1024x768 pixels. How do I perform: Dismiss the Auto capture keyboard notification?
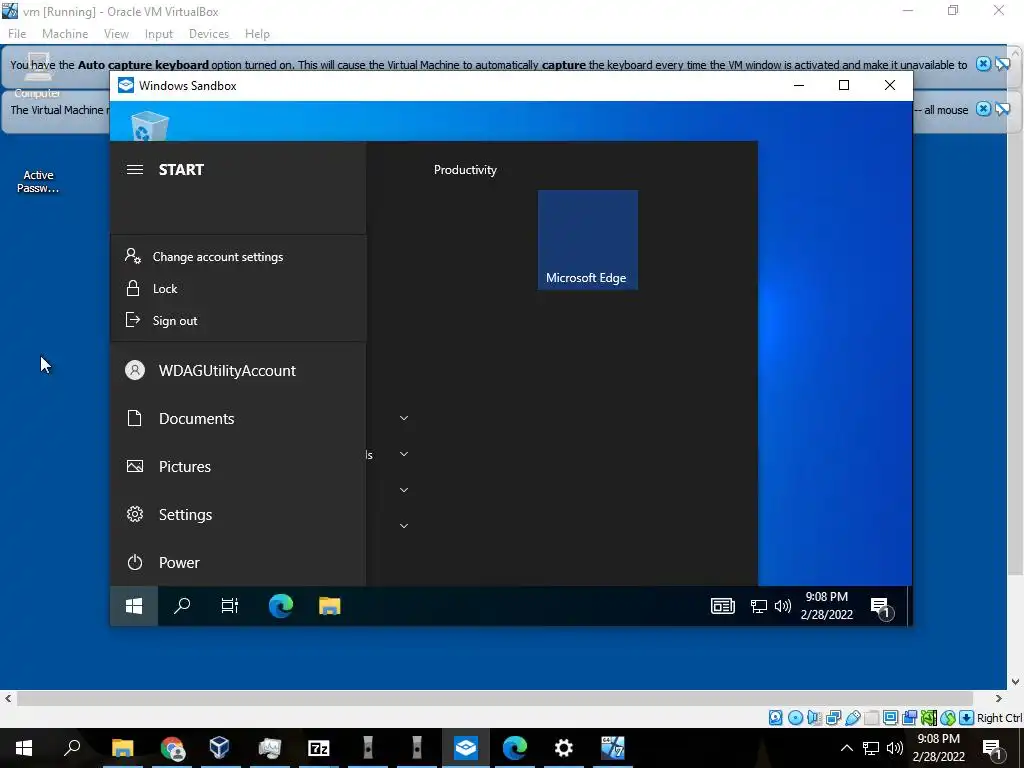984,64
